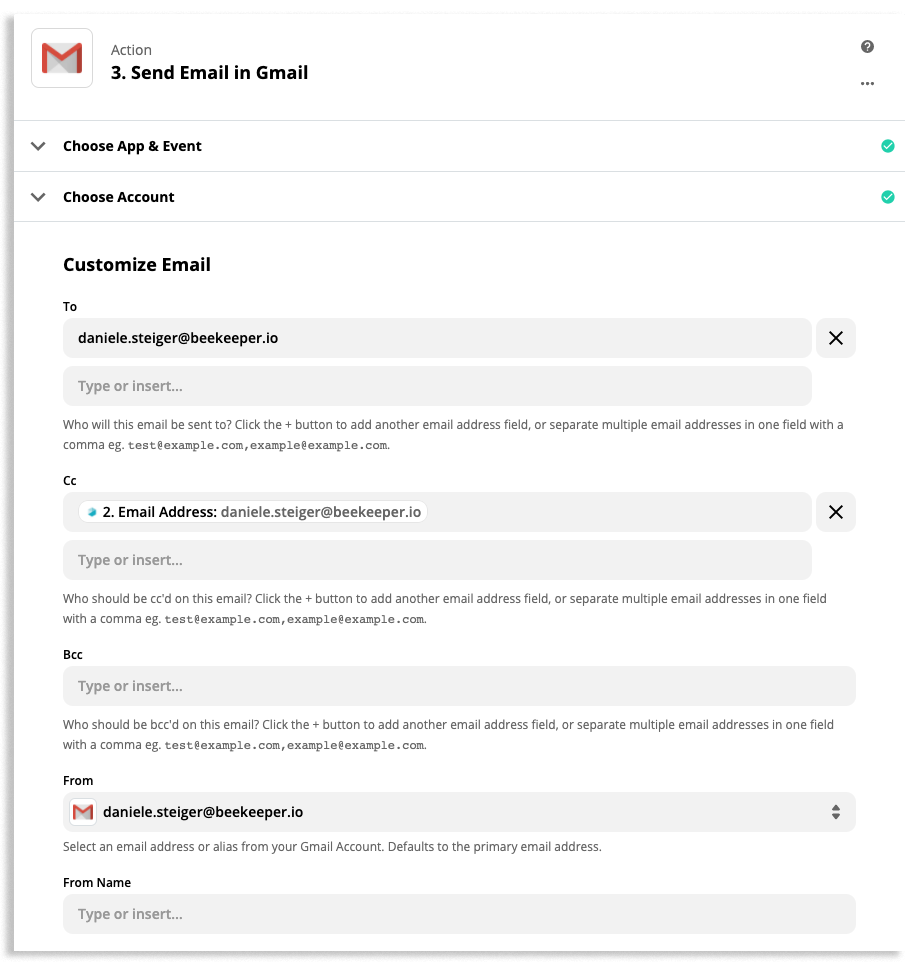Click green checkmark beside Choose App & Event

point(887,146)
